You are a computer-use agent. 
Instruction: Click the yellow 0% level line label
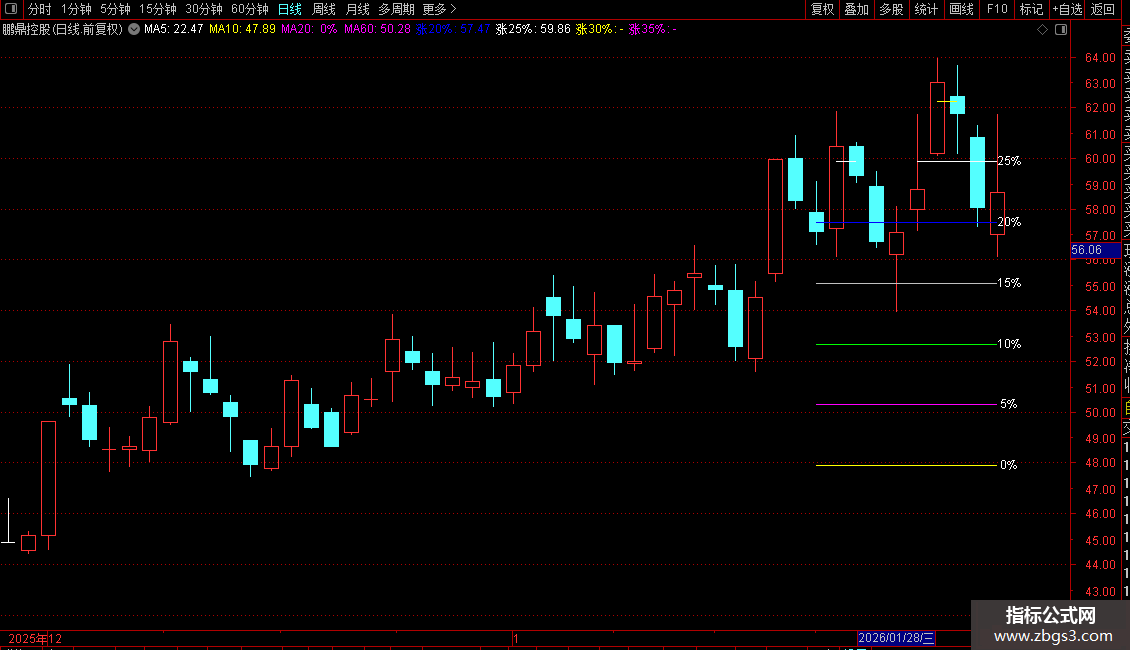pyautogui.click(x=1009, y=465)
